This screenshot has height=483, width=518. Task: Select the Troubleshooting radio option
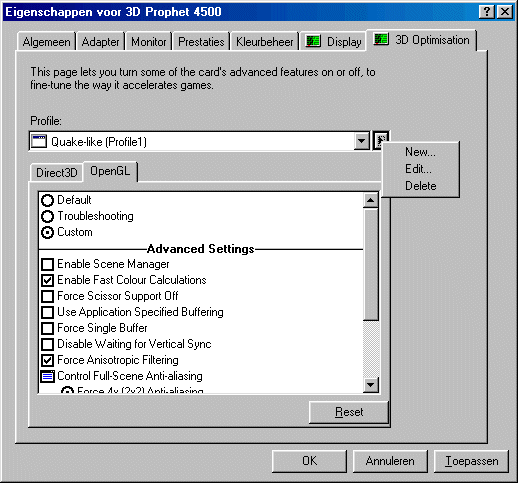click(47, 216)
